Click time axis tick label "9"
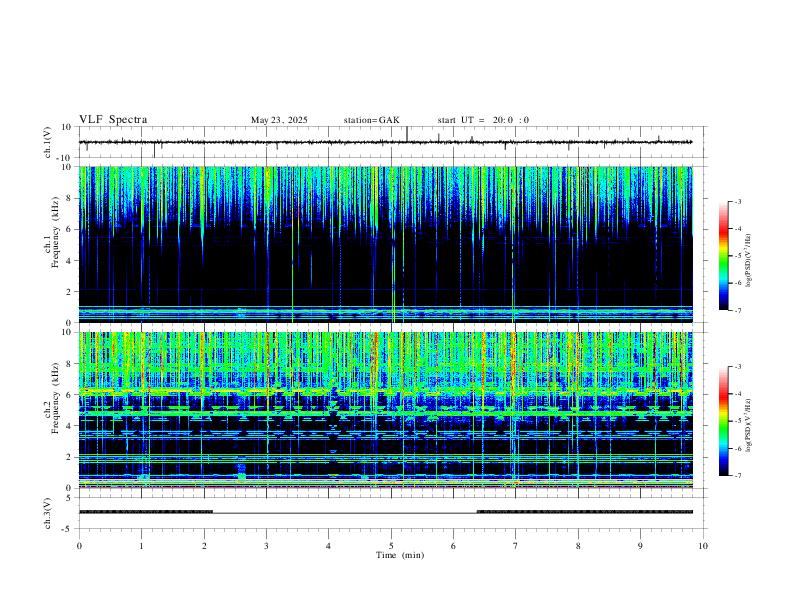 pyautogui.click(x=640, y=546)
